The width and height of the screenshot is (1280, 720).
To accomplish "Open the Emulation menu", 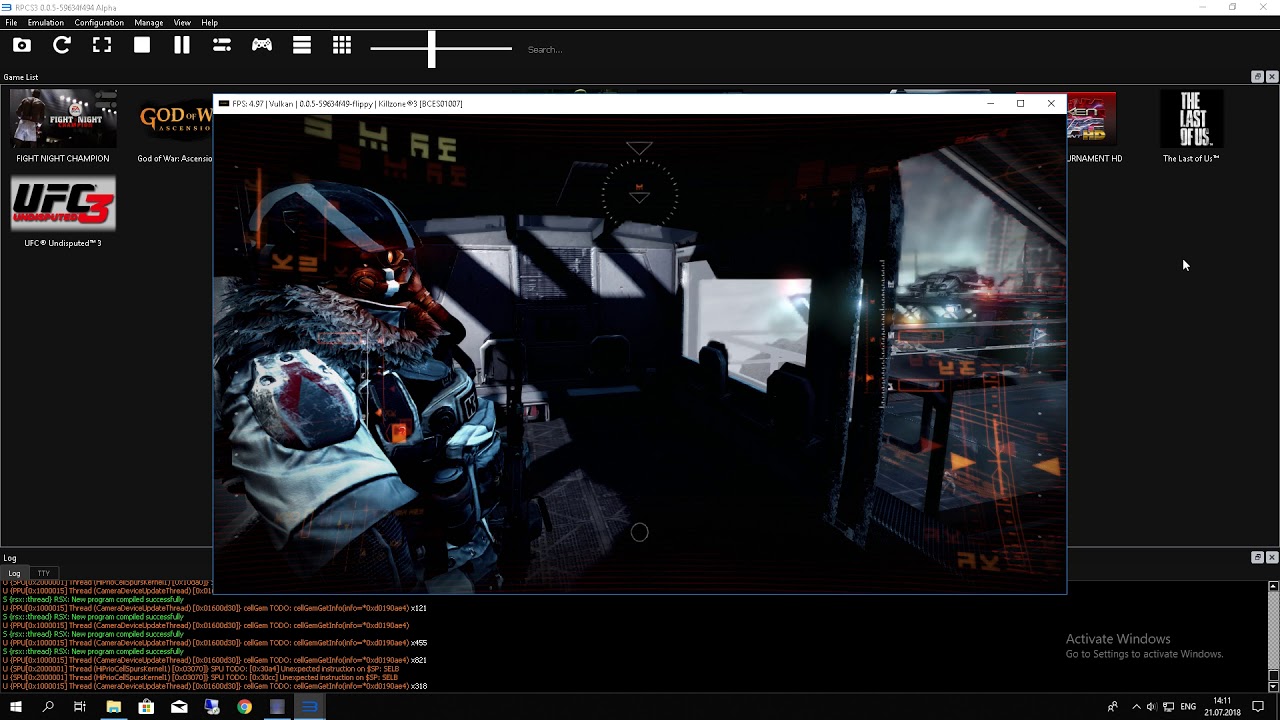I will tap(46, 22).
